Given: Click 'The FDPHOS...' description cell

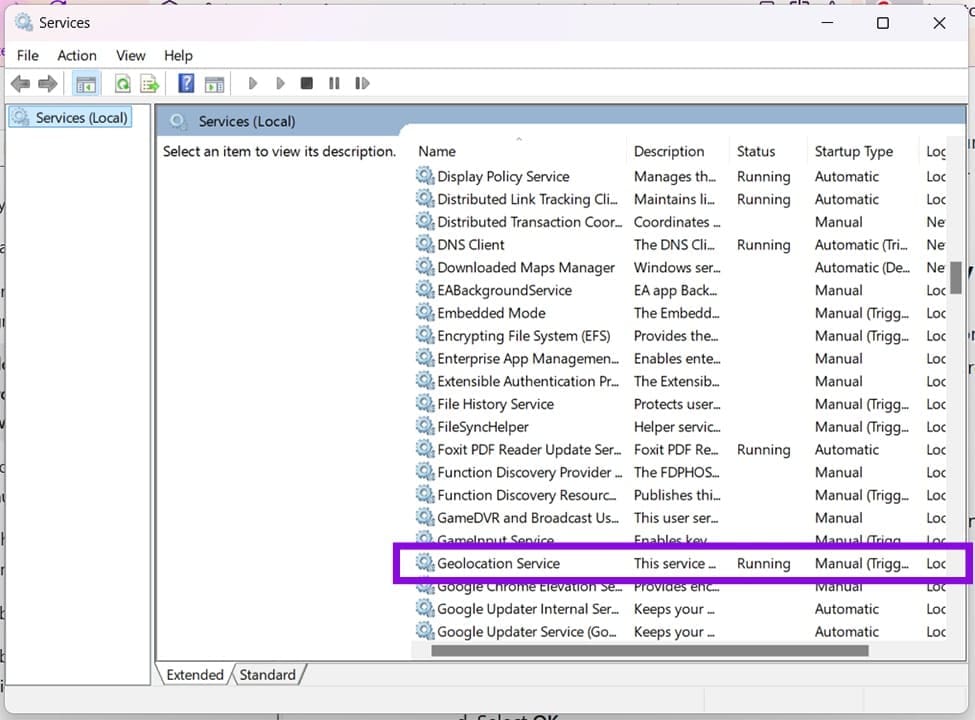Looking at the screenshot, I should point(677,473).
